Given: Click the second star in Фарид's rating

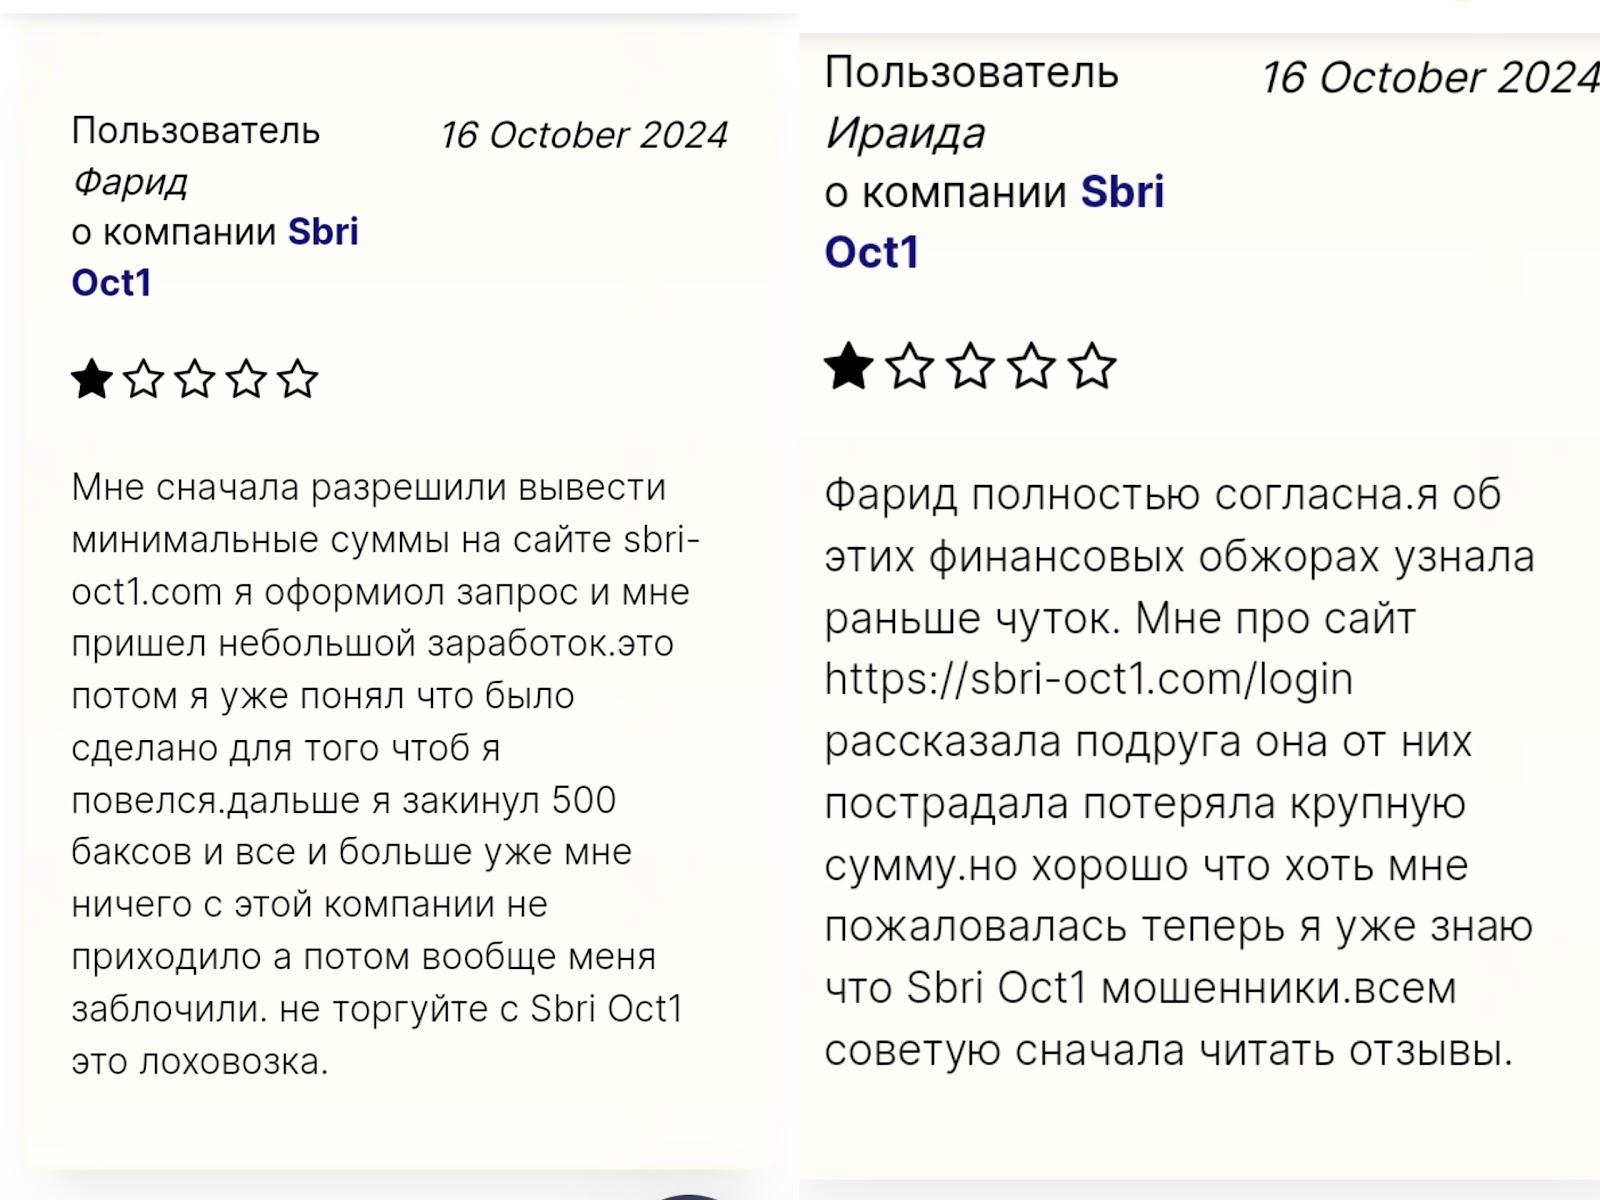Looking at the screenshot, I should (143, 380).
